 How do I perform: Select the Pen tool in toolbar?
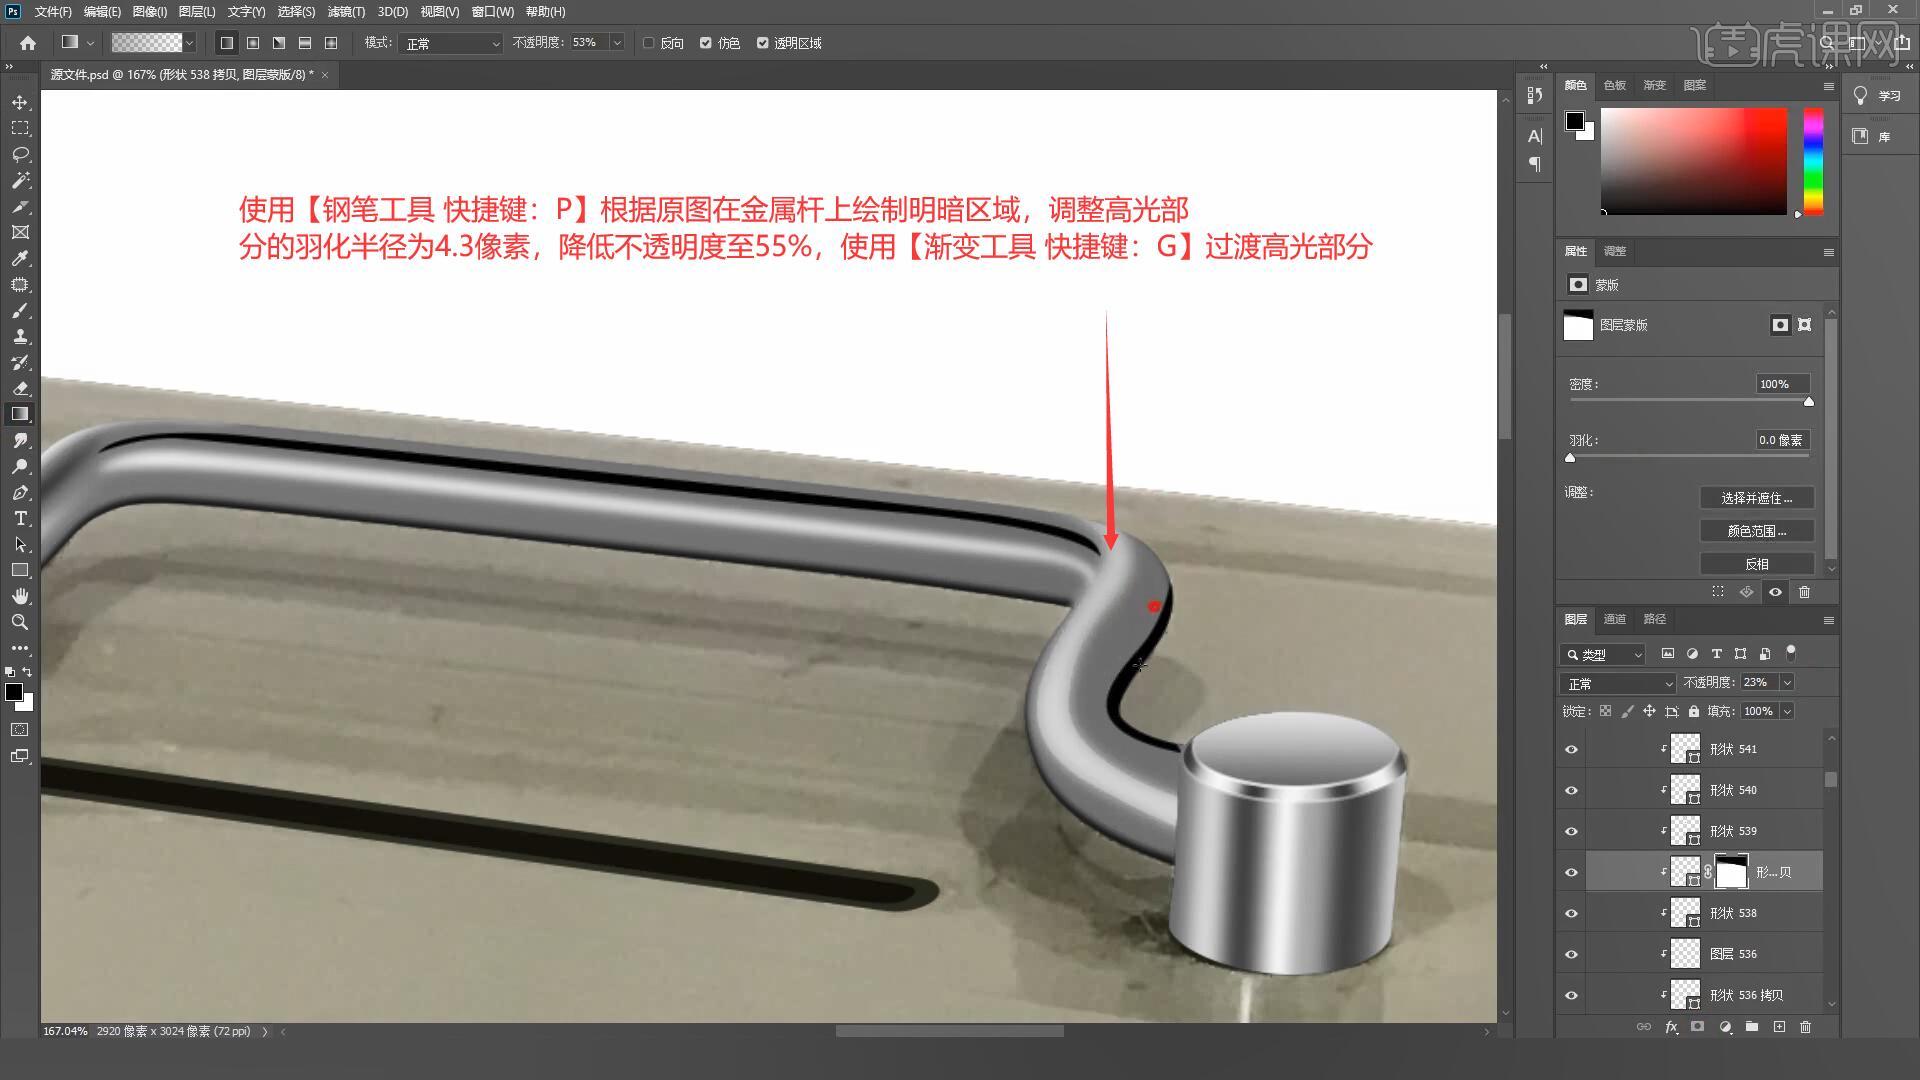coord(20,493)
